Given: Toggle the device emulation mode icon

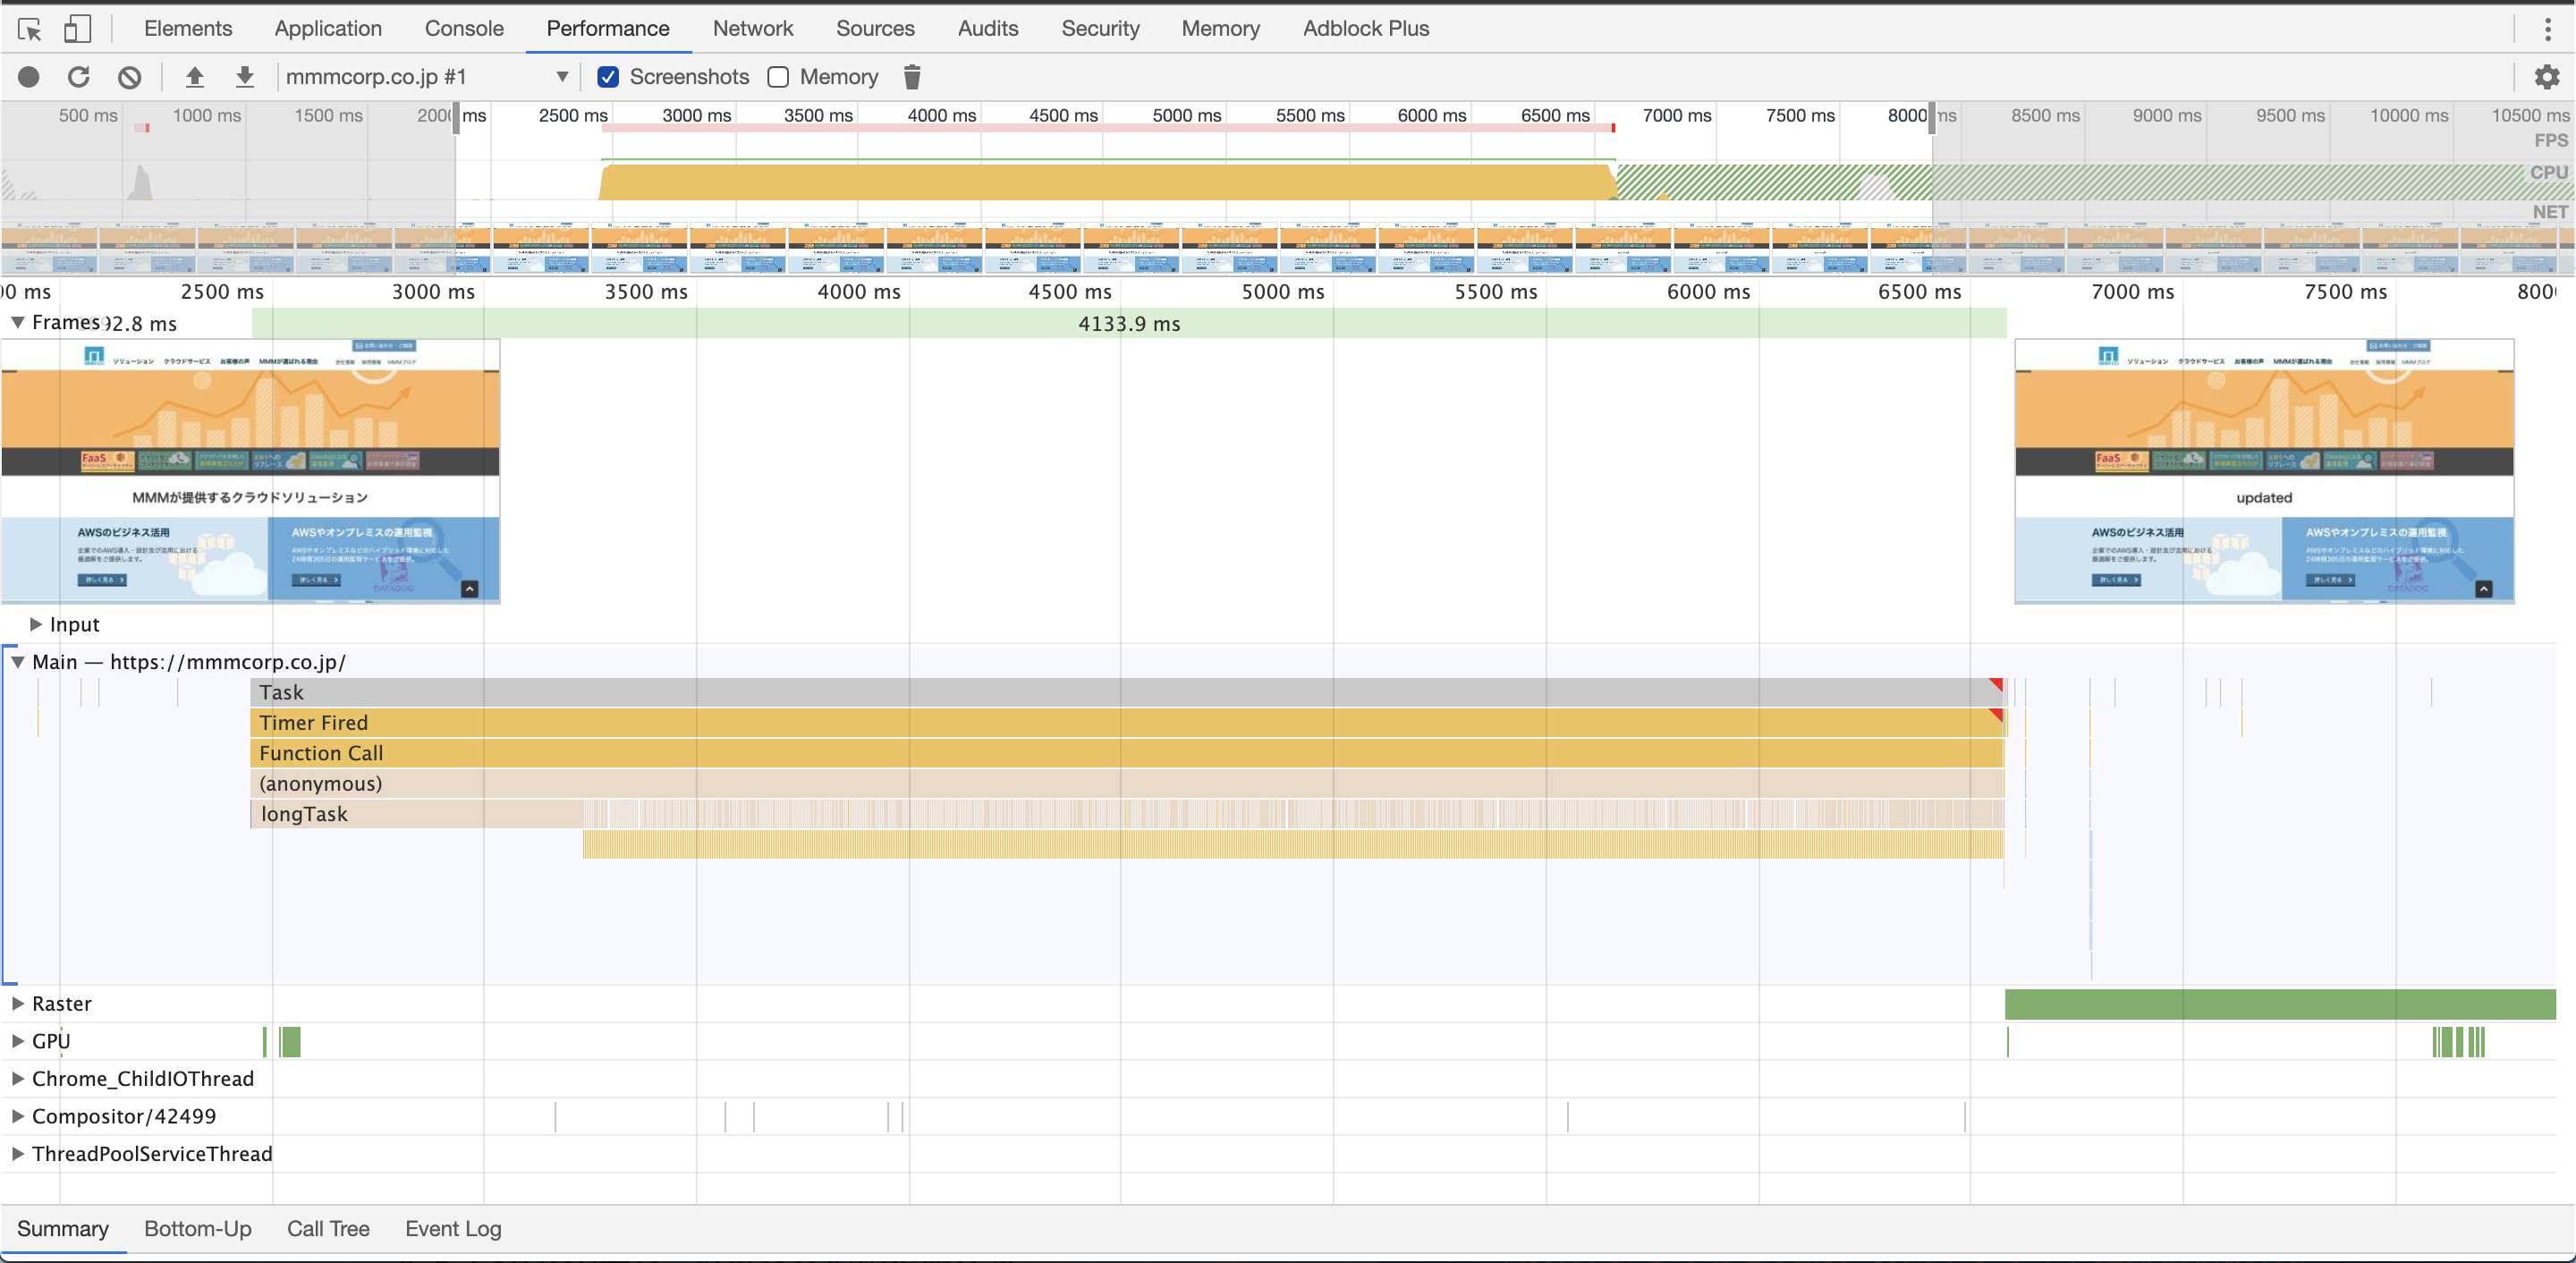Looking at the screenshot, I should 77,28.
